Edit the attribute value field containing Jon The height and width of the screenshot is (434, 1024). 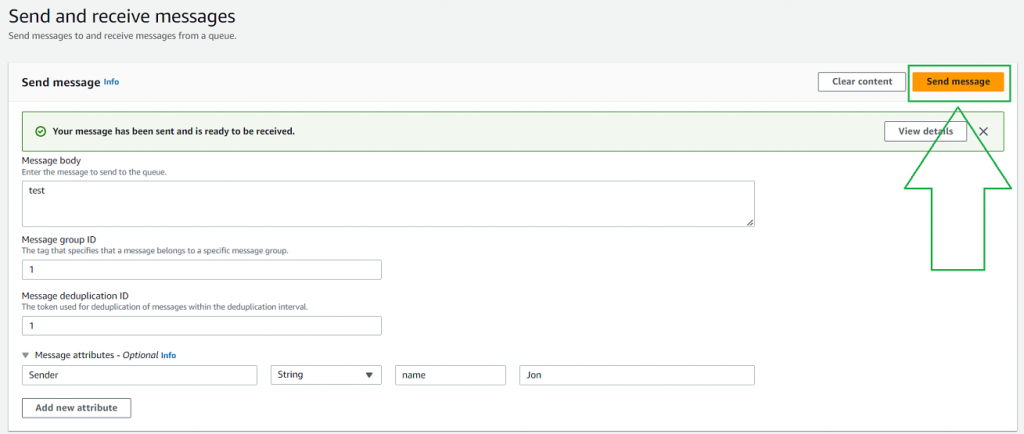(636, 375)
